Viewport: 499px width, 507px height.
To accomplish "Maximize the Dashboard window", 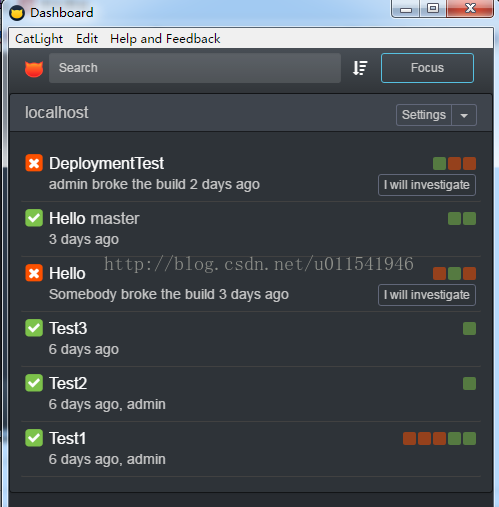I will click(433, 8).
